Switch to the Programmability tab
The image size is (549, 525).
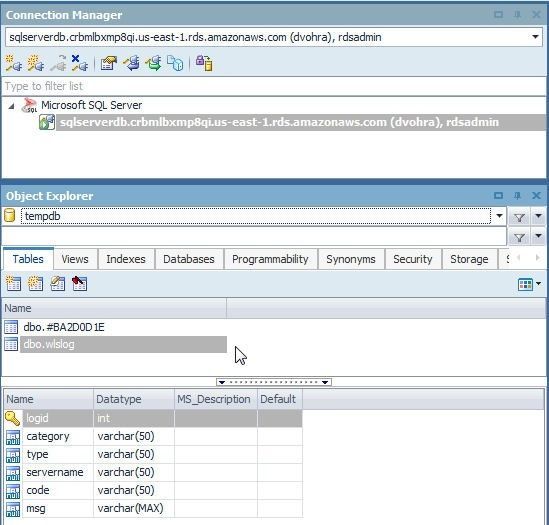(x=270, y=259)
